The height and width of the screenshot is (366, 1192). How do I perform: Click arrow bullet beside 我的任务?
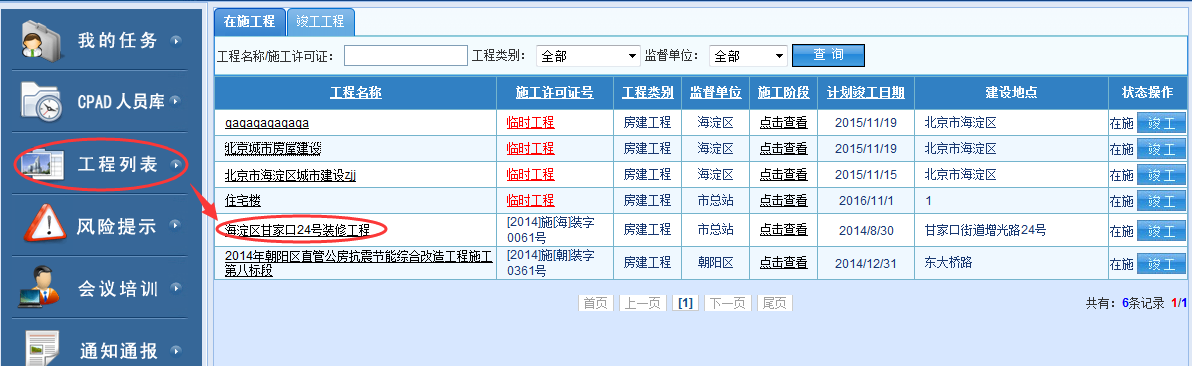coord(176,40)
